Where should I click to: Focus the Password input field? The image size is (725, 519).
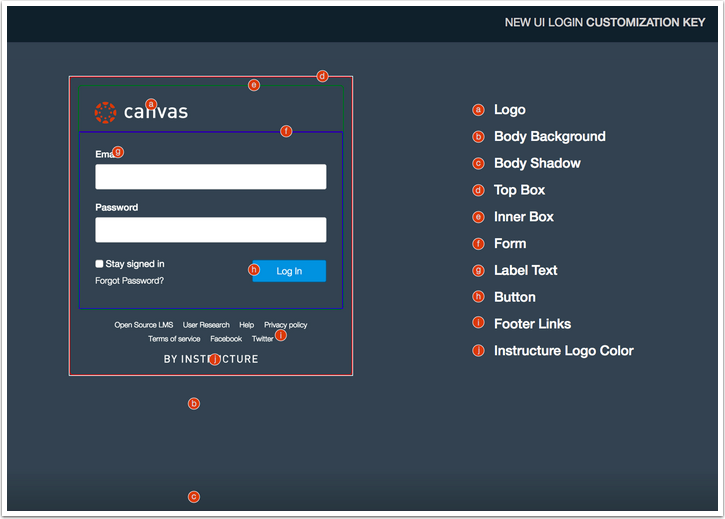pyautogui.click(x=211, y=230)
